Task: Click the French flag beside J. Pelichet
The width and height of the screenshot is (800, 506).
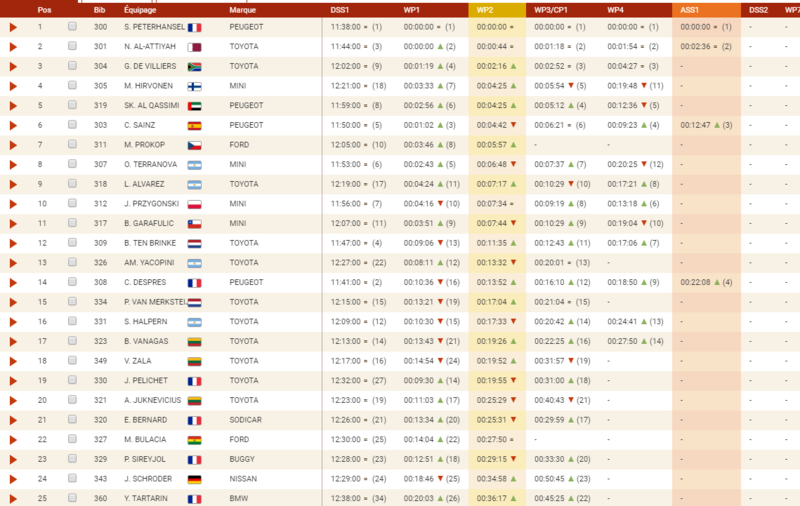Action: pyautogui.click(x=194, y=381)
